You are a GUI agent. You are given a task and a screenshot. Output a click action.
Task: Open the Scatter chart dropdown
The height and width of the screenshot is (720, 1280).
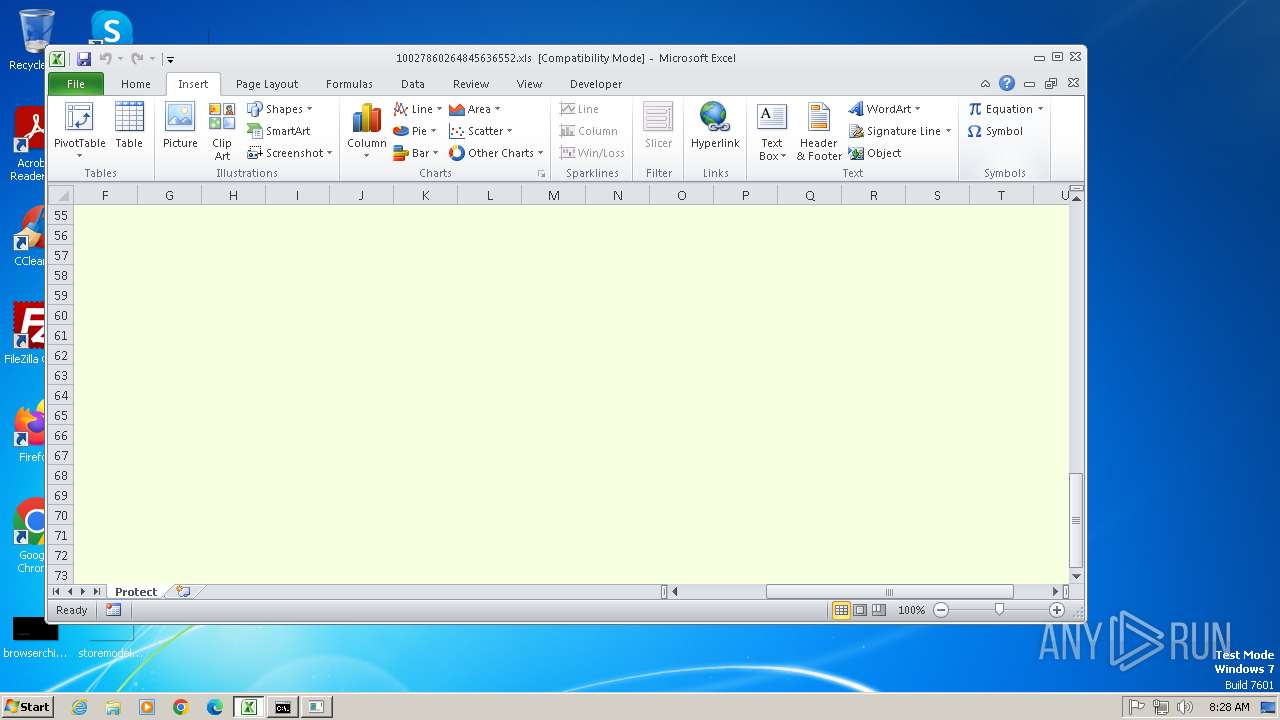(481, 131)
